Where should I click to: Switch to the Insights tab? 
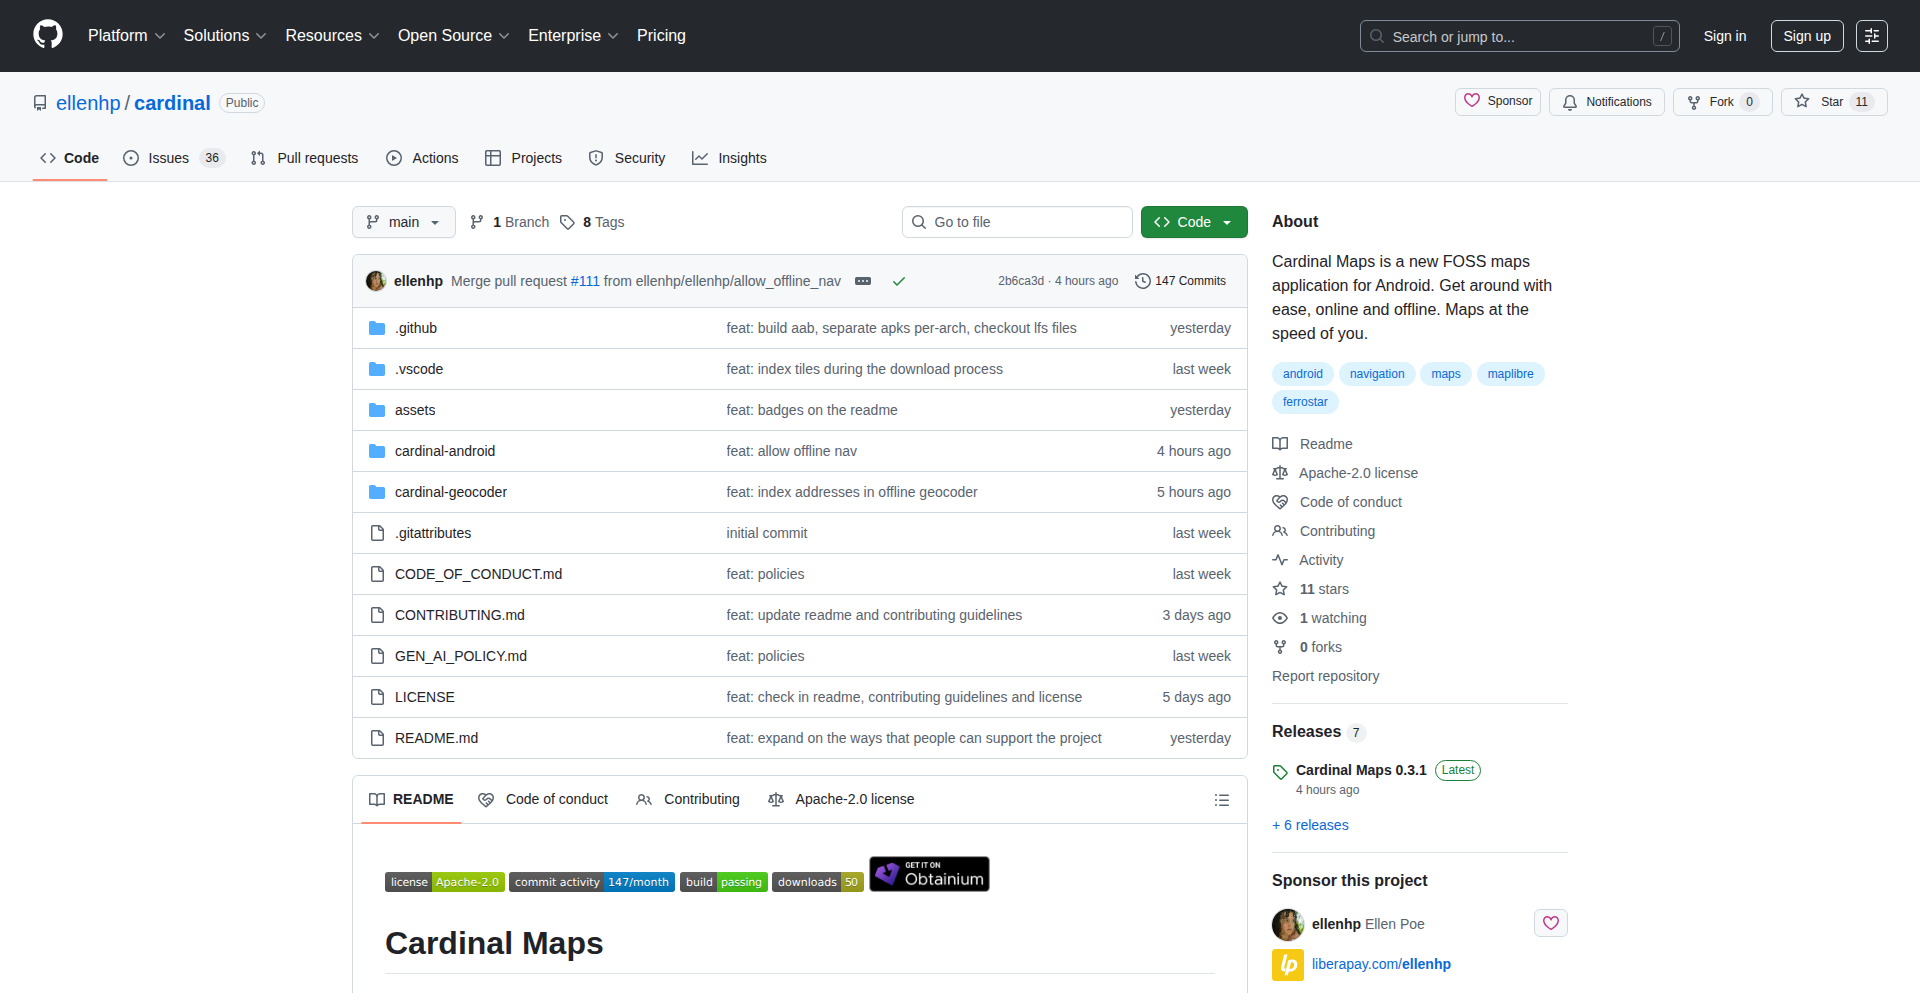(x=729, y=158)
